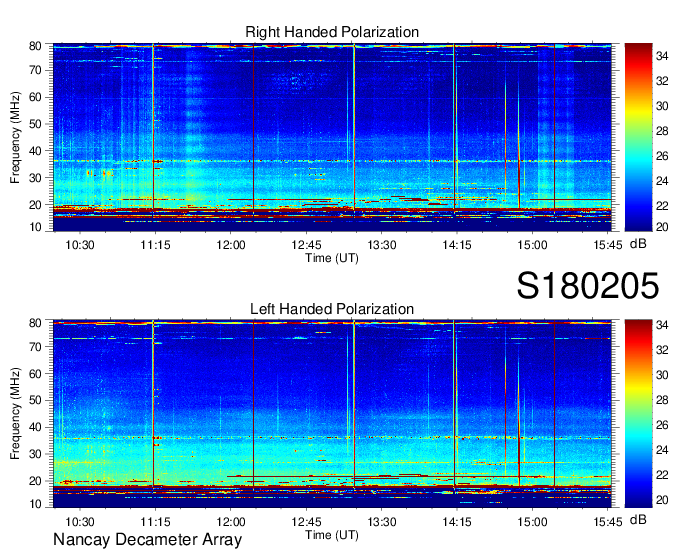Click "Time (UT)" label under left-handed plot
This screenshot has height=552, width=680.
(x=332, y=535)
